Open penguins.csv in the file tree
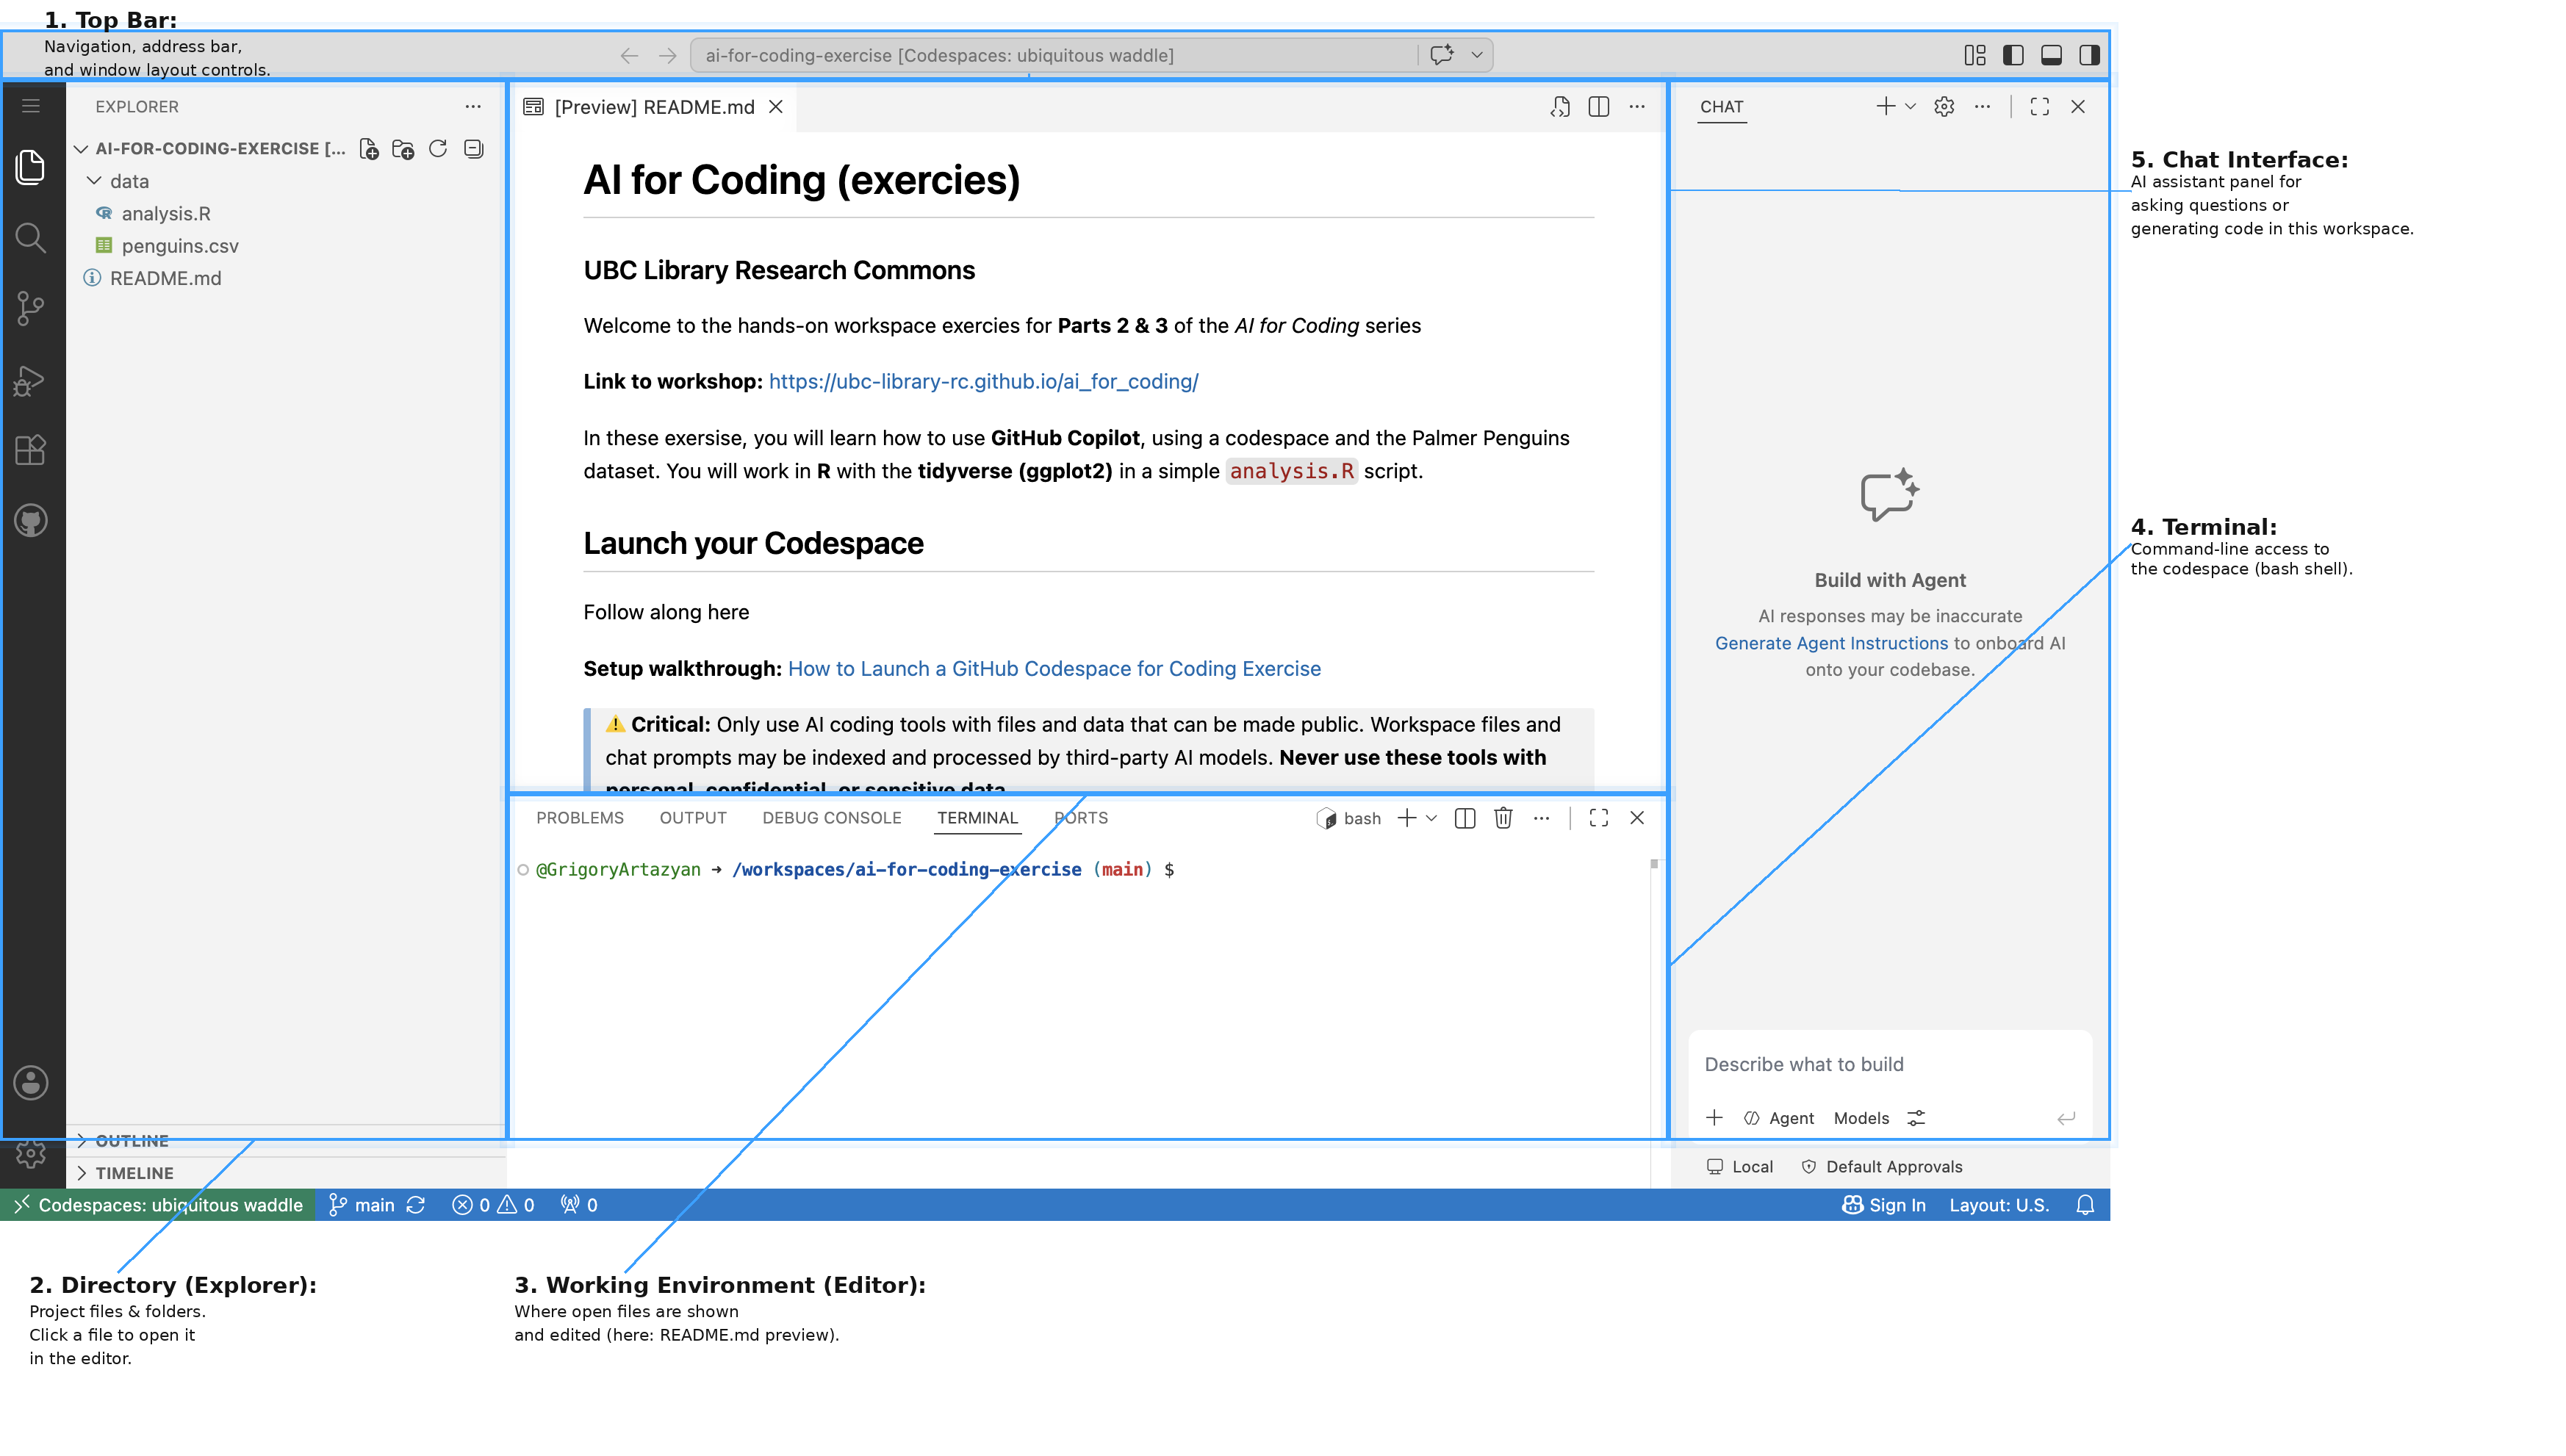Screen dimensions: 2566x1456 180,246
